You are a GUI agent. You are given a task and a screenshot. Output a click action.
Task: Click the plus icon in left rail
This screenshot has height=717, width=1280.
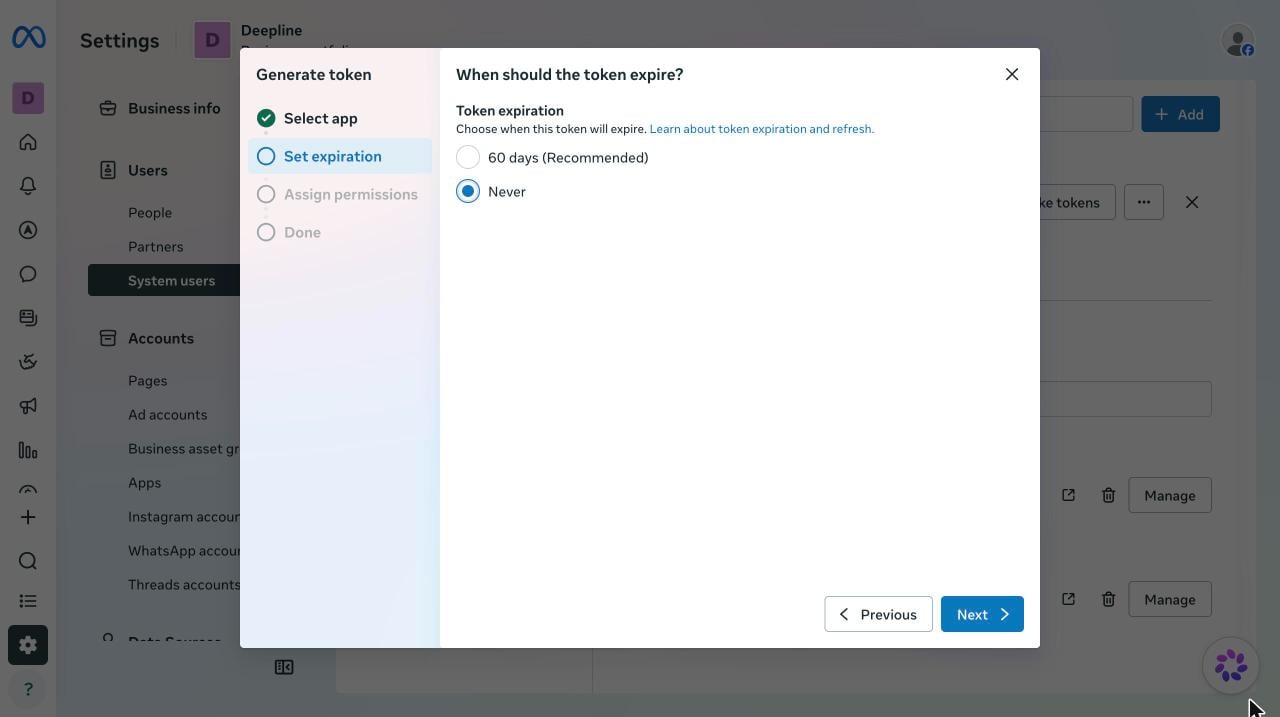pos(28,517)
